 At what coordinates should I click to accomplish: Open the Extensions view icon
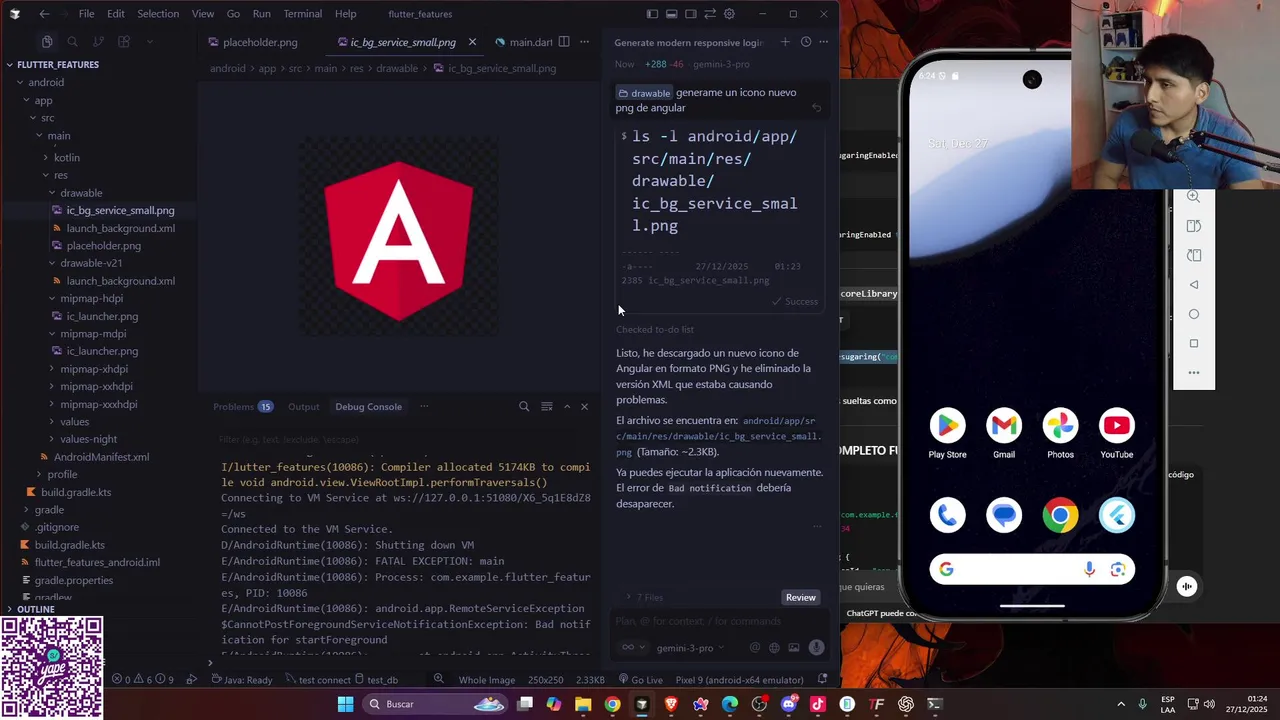coord(124,42)
